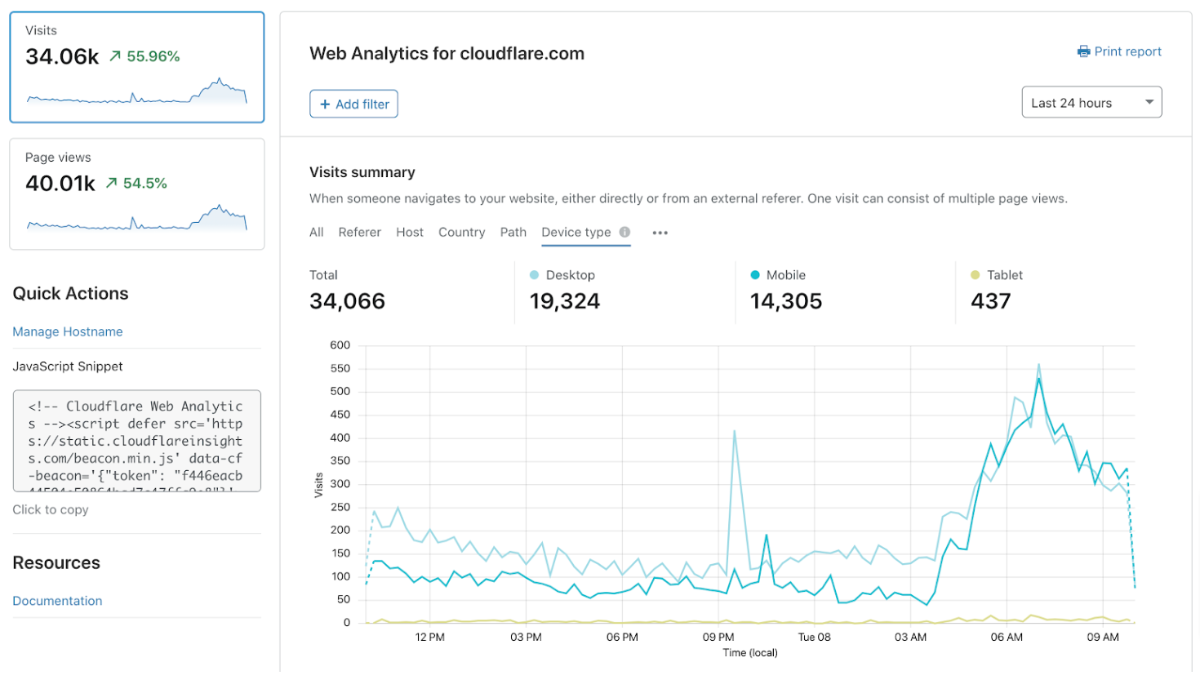
Task: Click the green trend arrow beside 55.96%
Action: point(114,57)
